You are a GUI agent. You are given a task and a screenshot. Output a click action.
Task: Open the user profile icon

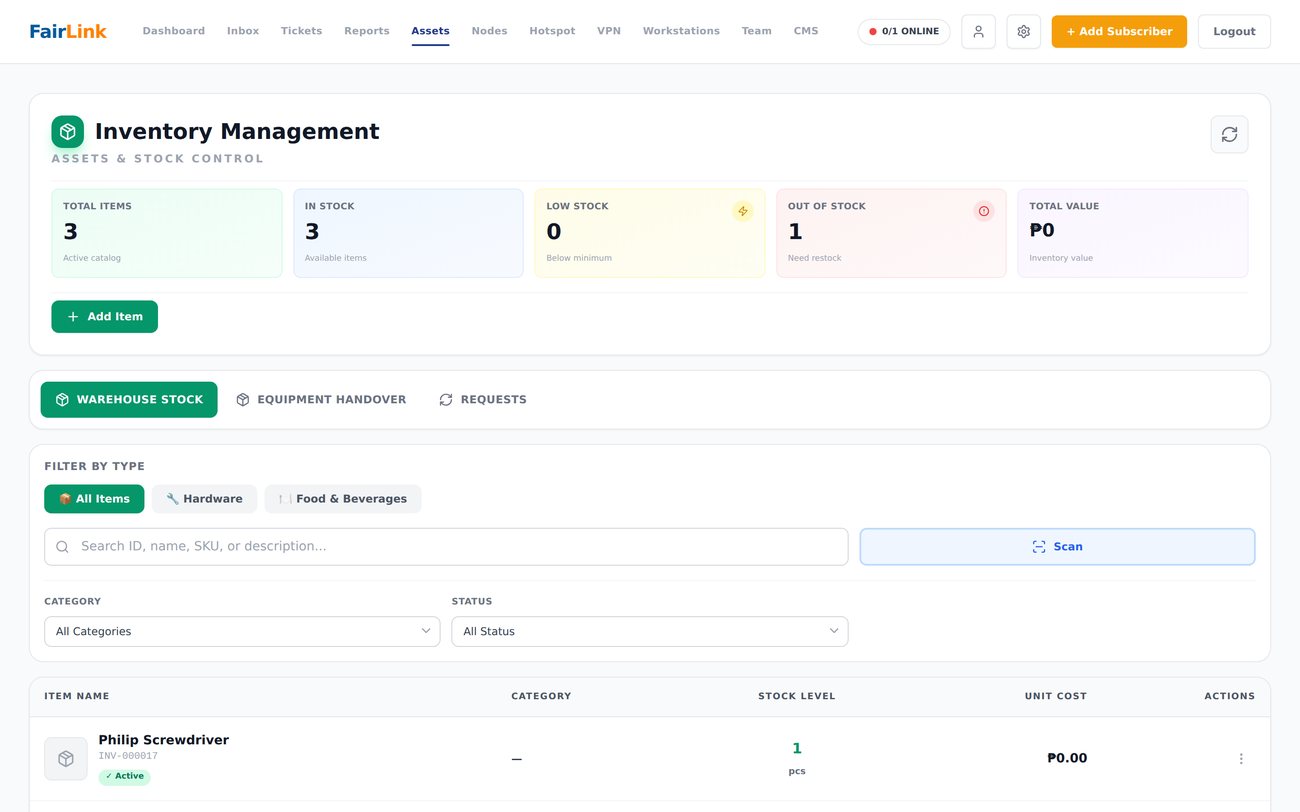[x=978, y=32]
